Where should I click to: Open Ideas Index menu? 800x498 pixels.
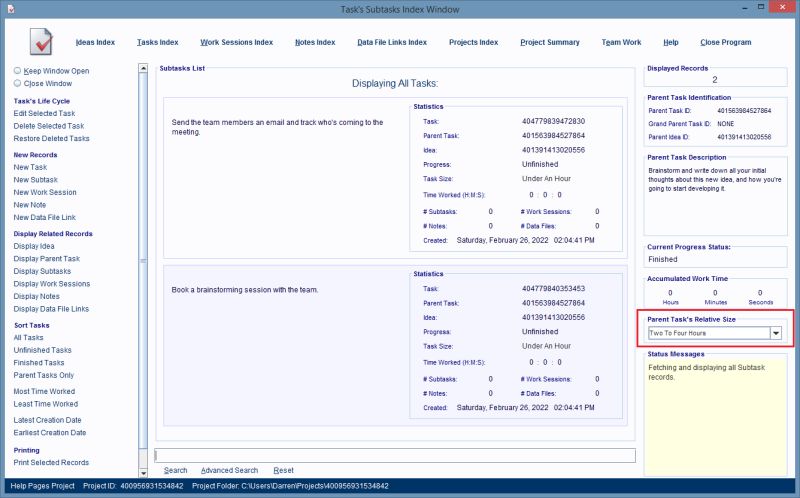point(95,42)
